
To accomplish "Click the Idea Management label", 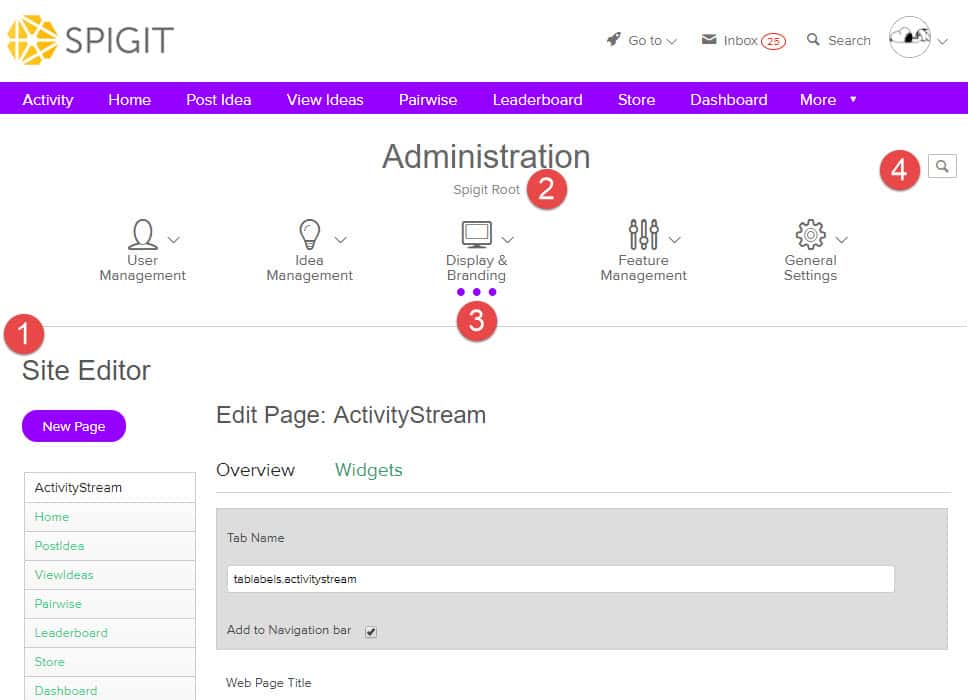I will coord(309,268).
